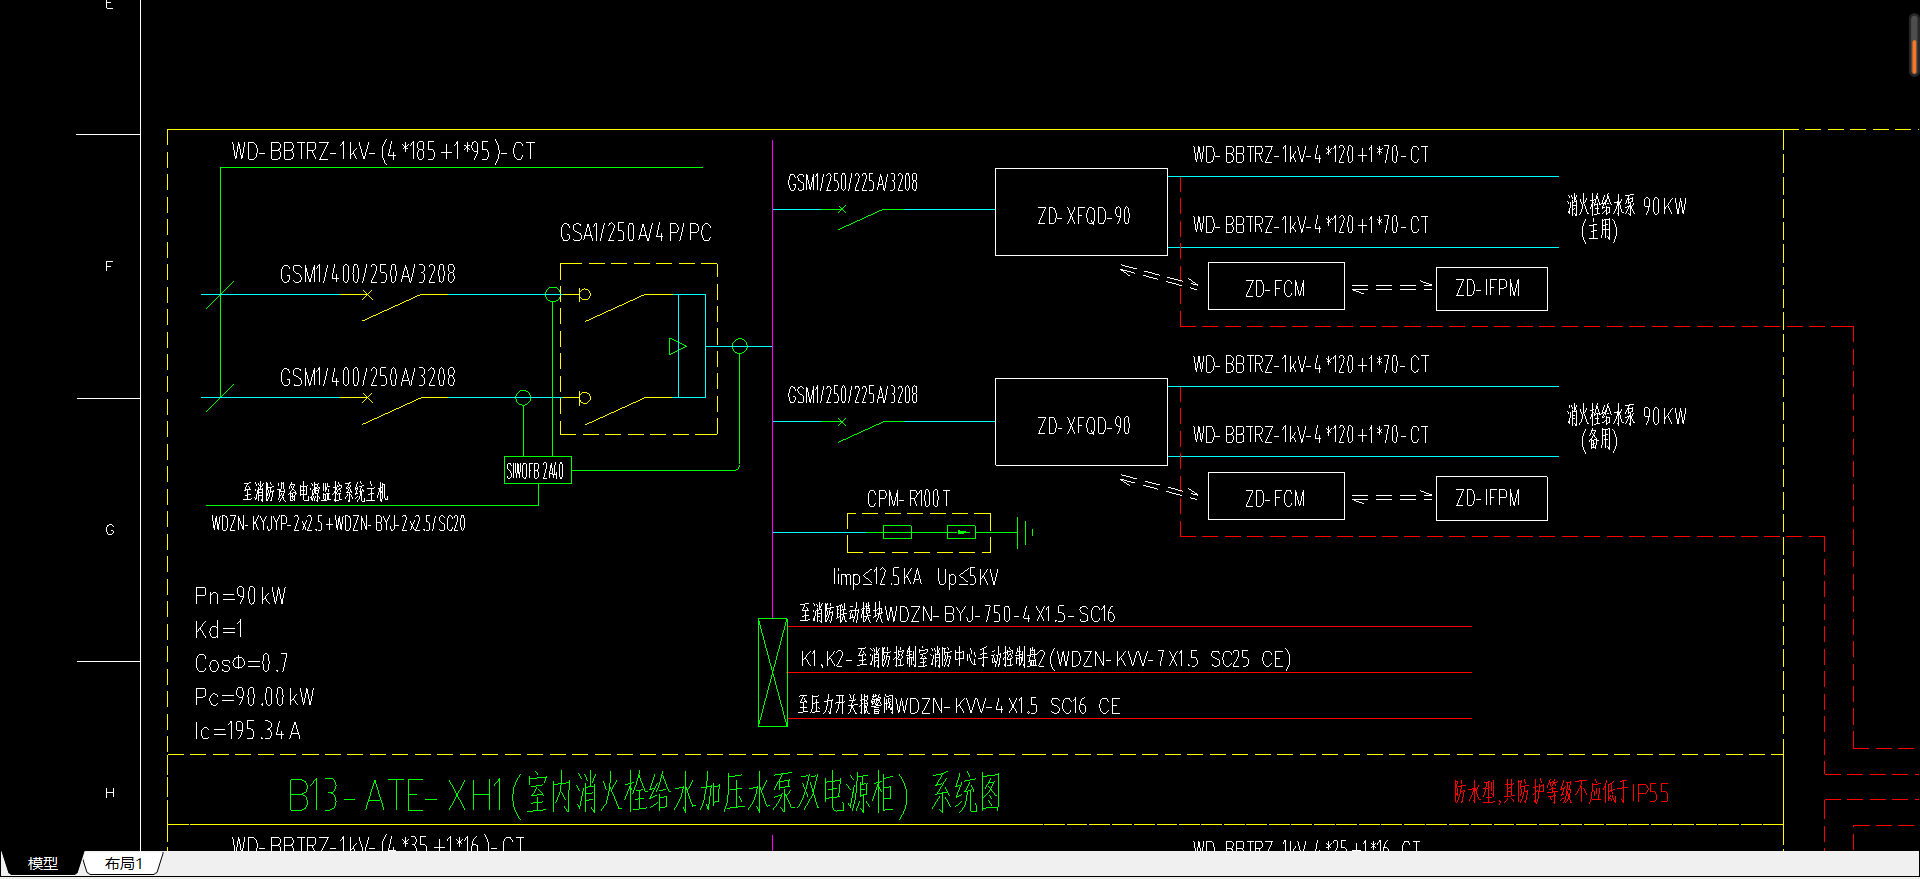Pick the triangle symbol inside the transfer switch
Viewport: 1920px width, 879px height.
[678, 346]
